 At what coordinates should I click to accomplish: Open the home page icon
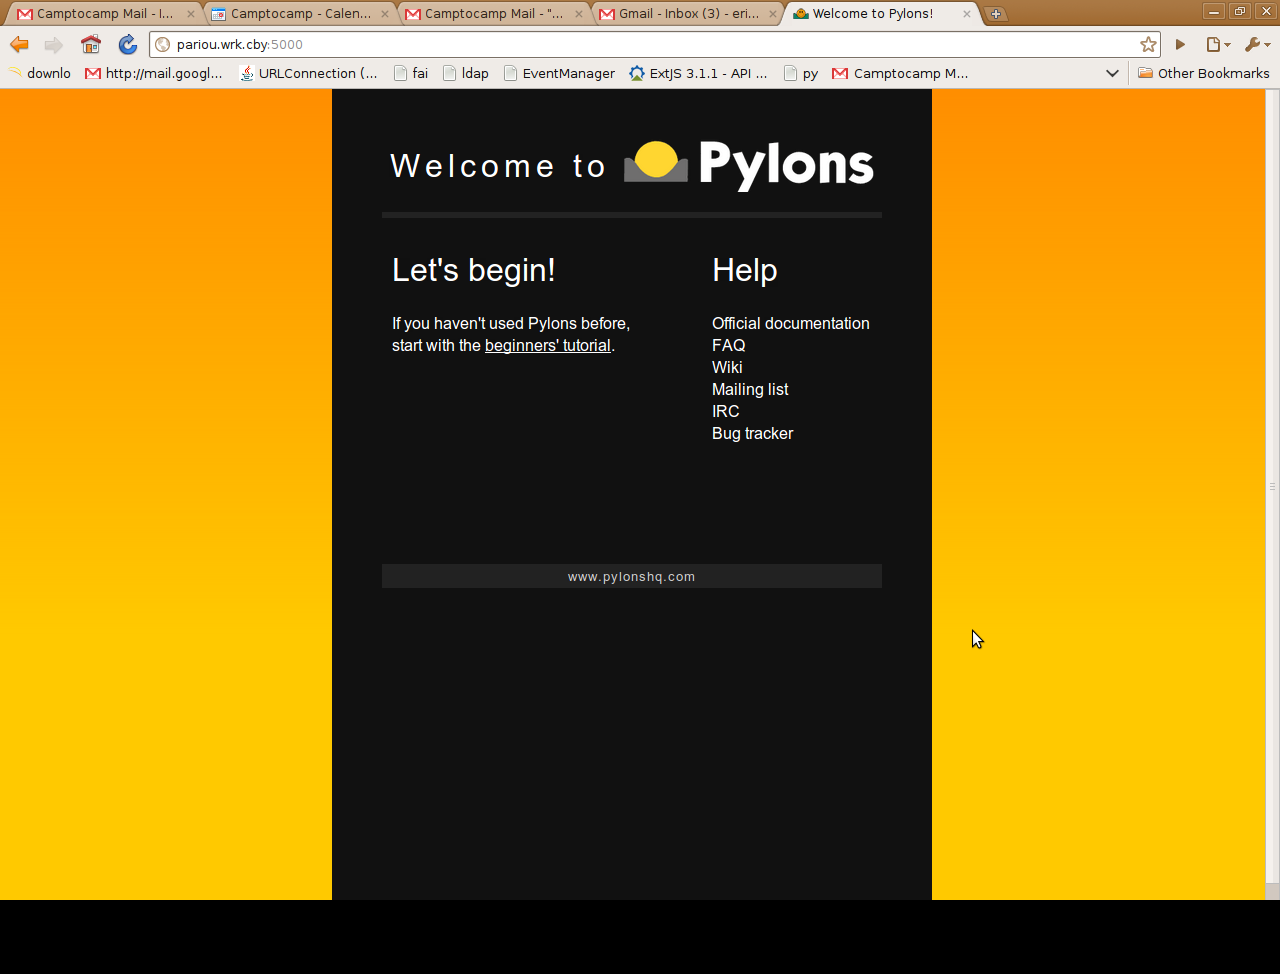tap(91, 44)
